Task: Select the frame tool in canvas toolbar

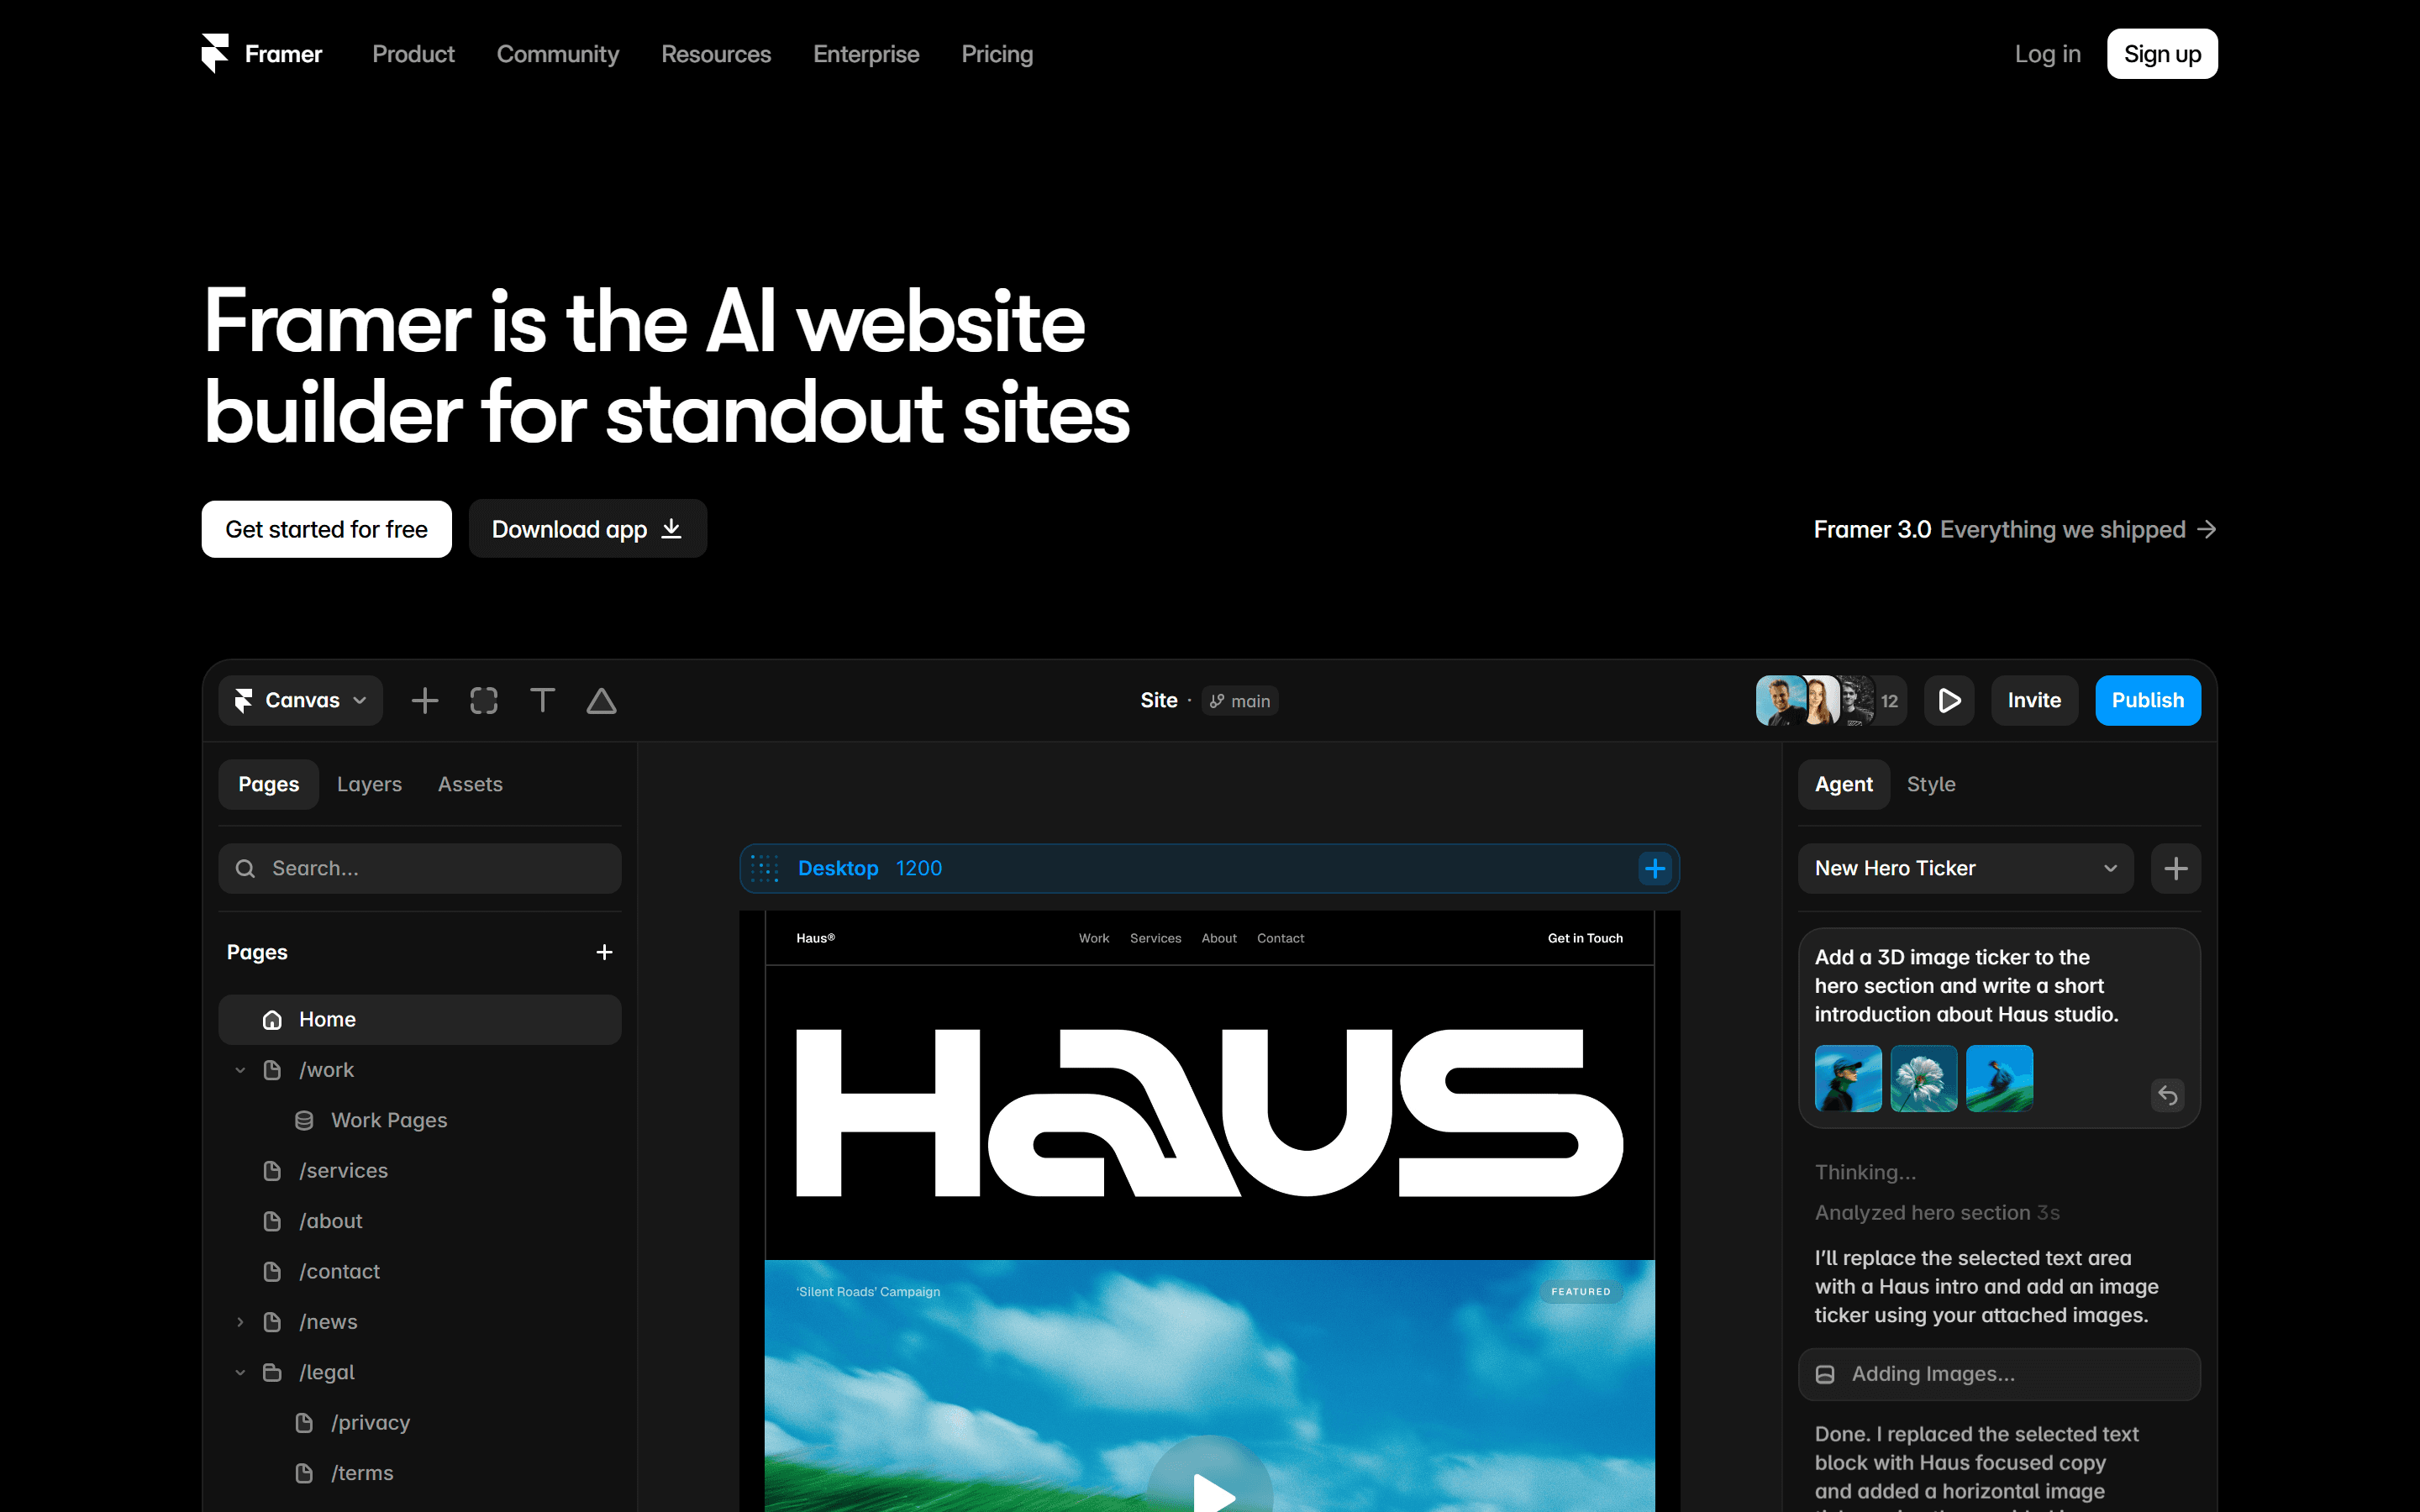Action: tap(484, 701)
